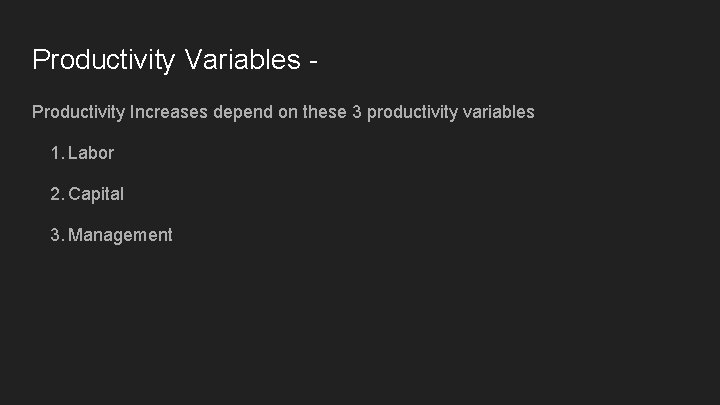Click the list number 2 before Capital
The height and width of the screenshot is (405, 720).
pos(56,194)
